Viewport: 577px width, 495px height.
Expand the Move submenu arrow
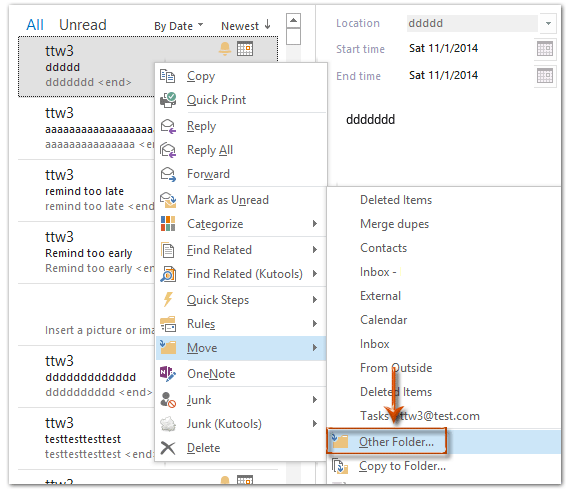(x=315, y=347)
